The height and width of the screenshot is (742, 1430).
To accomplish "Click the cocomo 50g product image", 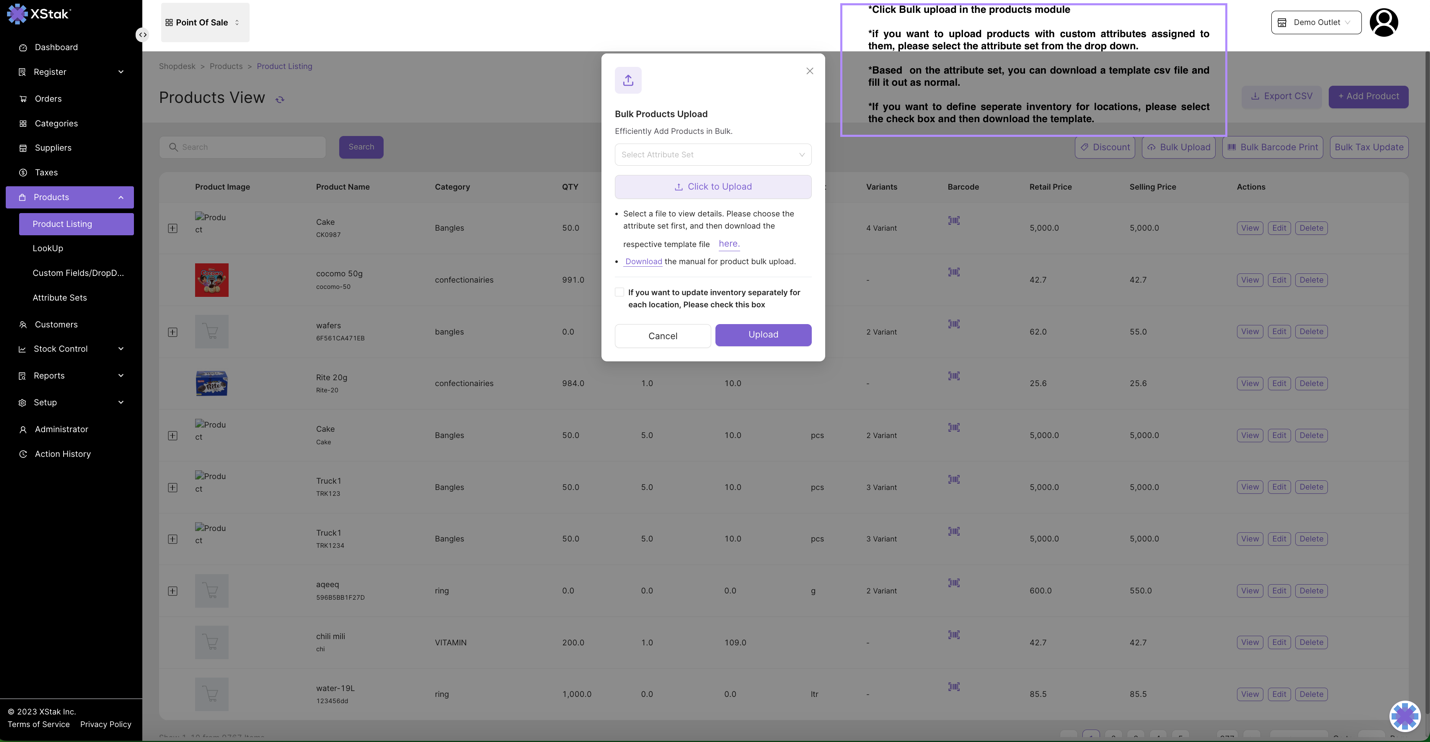I will pyautogui.click(x=211, y=280).
